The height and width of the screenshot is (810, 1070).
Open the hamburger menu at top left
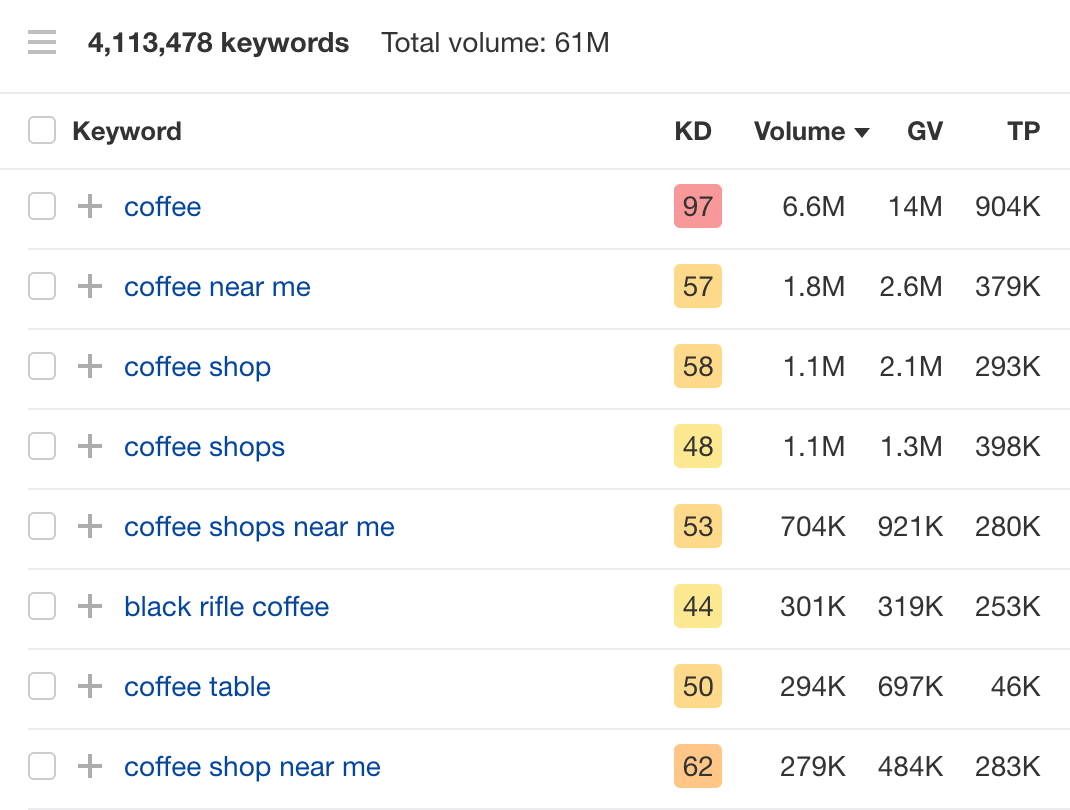(x=41, y=42)
